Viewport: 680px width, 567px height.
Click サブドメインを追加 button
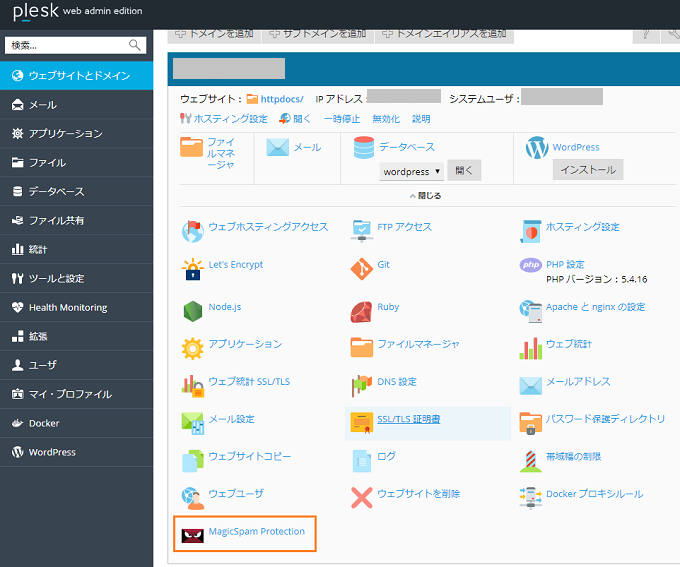pyautogui.click(x=317, y=35)
